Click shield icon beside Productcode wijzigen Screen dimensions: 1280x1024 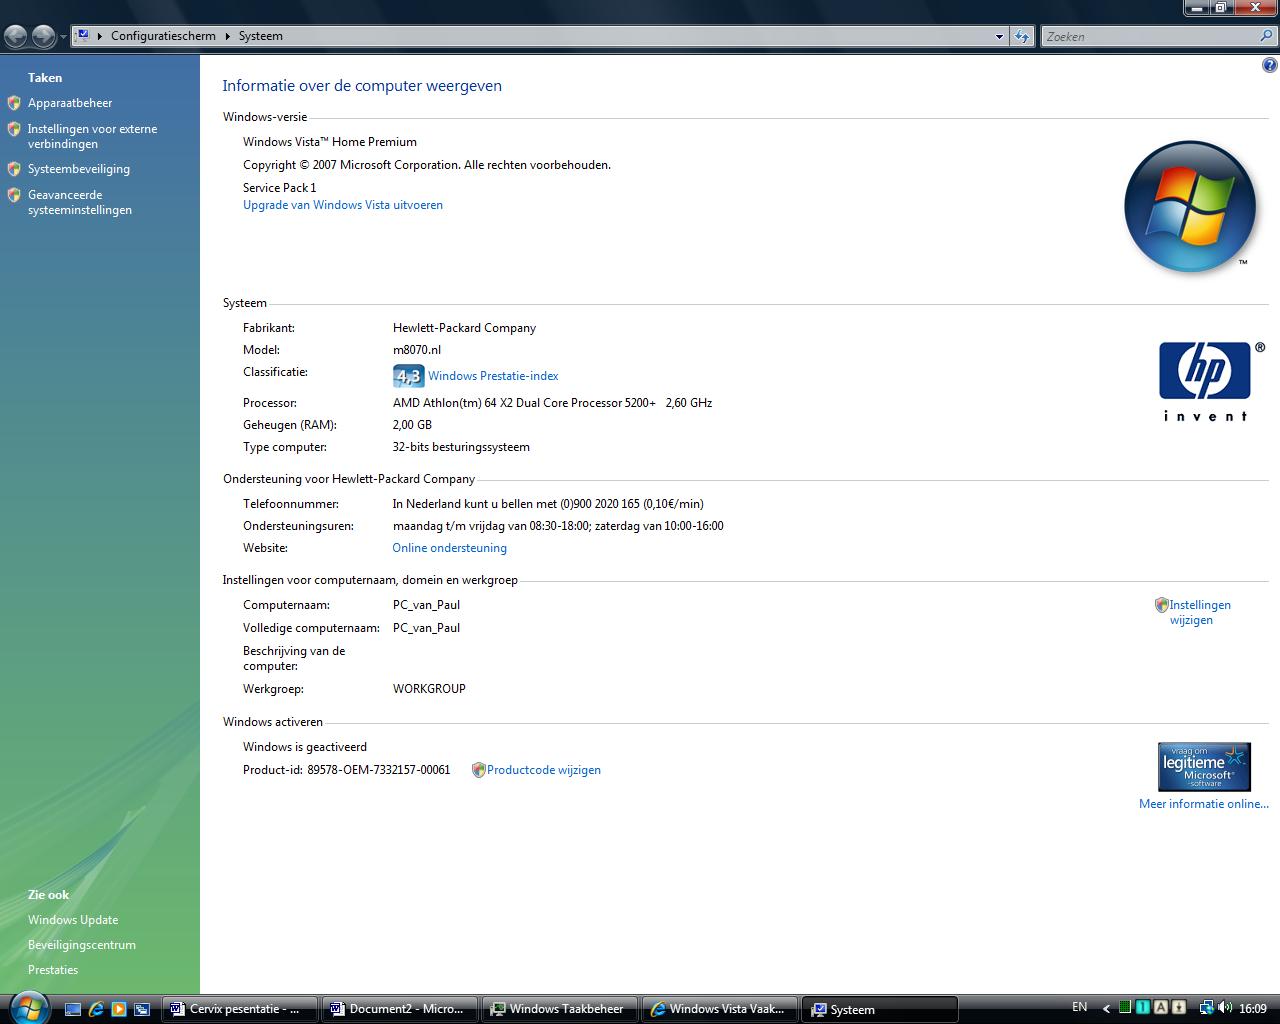[x=478, y=770]
